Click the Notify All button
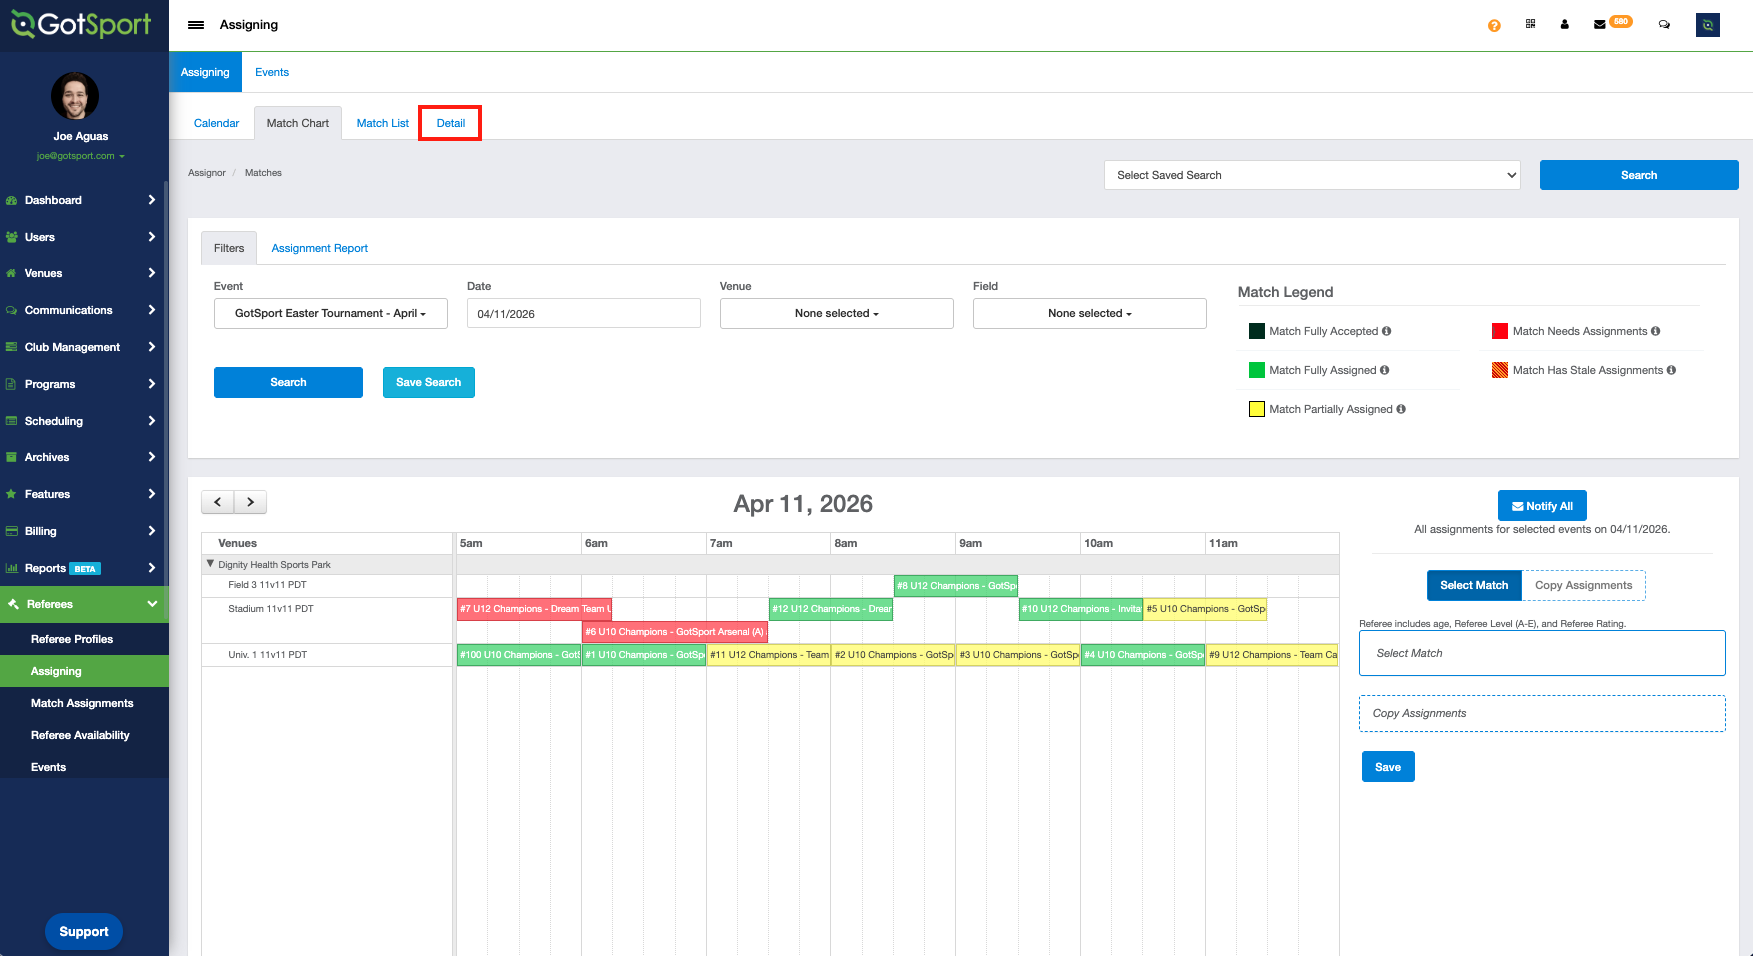1753x956 pixels. tap(1541, 506)
